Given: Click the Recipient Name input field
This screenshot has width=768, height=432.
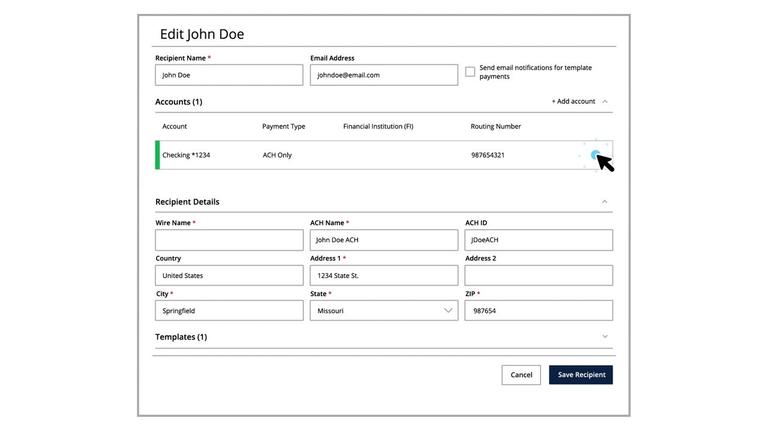Looking at the screenshot, I should tap(229, 75).
